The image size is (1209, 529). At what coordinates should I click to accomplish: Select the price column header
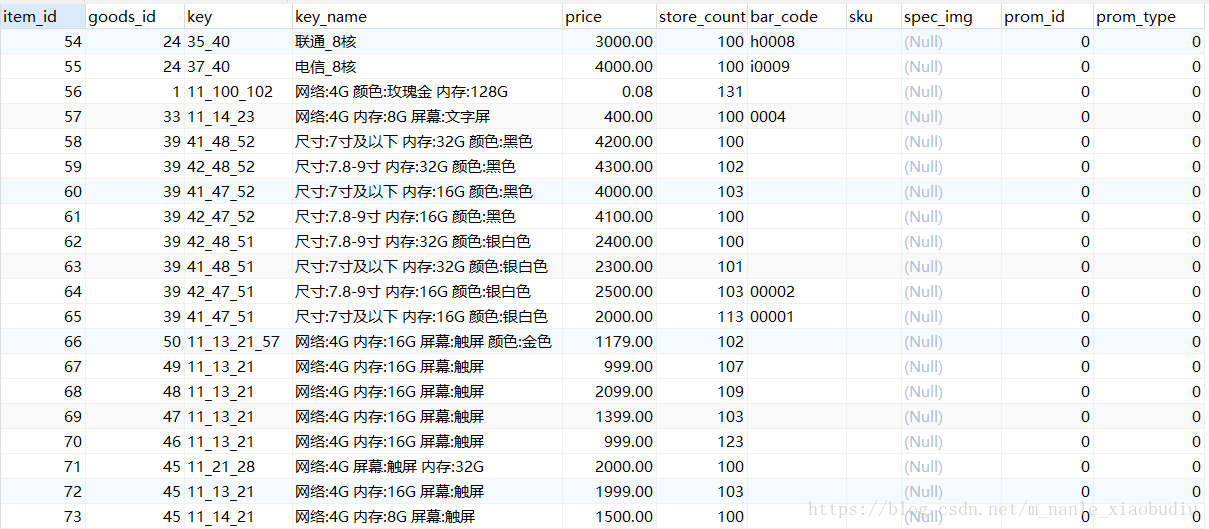pyautogui.click(x=609, y=16)
